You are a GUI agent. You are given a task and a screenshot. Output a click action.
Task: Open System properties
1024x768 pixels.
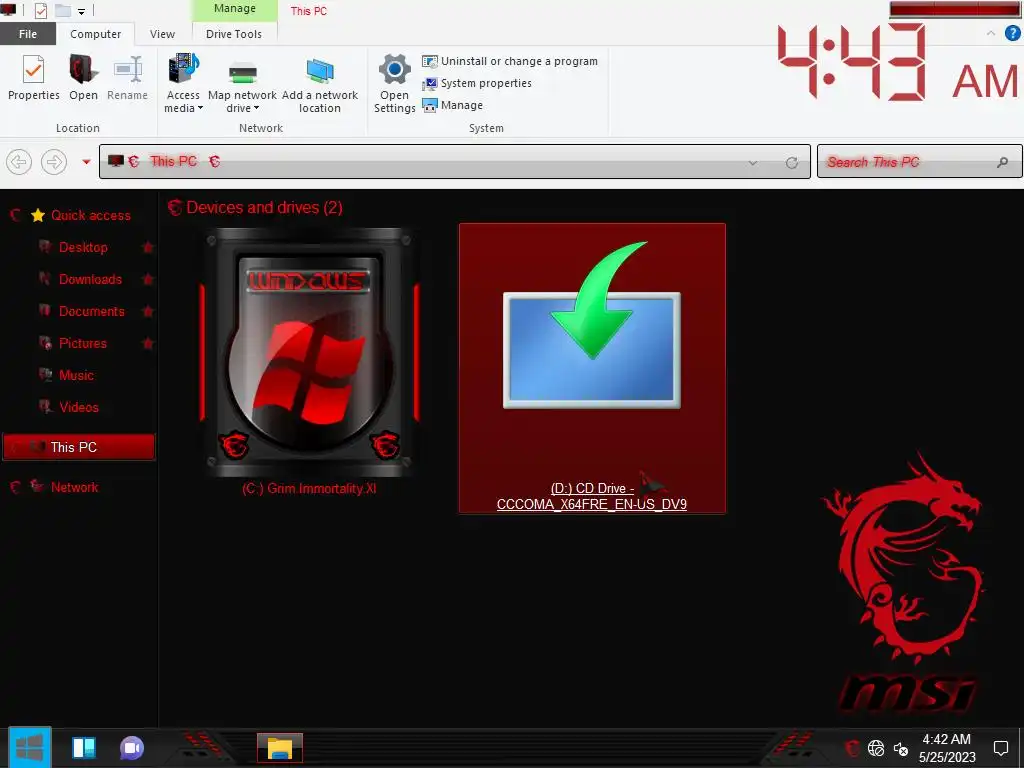point(477,83)
